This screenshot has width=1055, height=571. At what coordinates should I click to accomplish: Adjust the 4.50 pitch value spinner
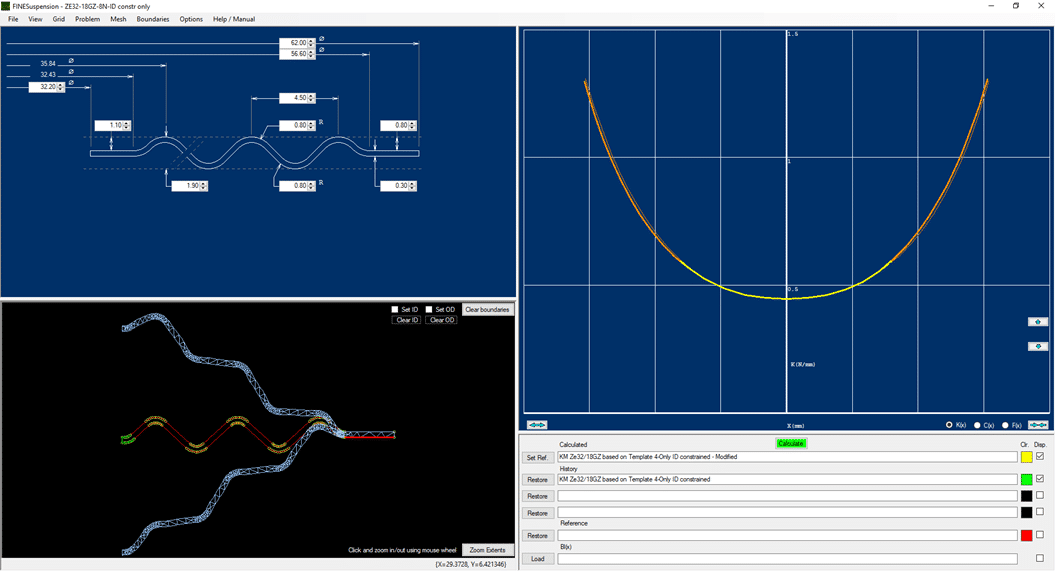tap(311, 98)
